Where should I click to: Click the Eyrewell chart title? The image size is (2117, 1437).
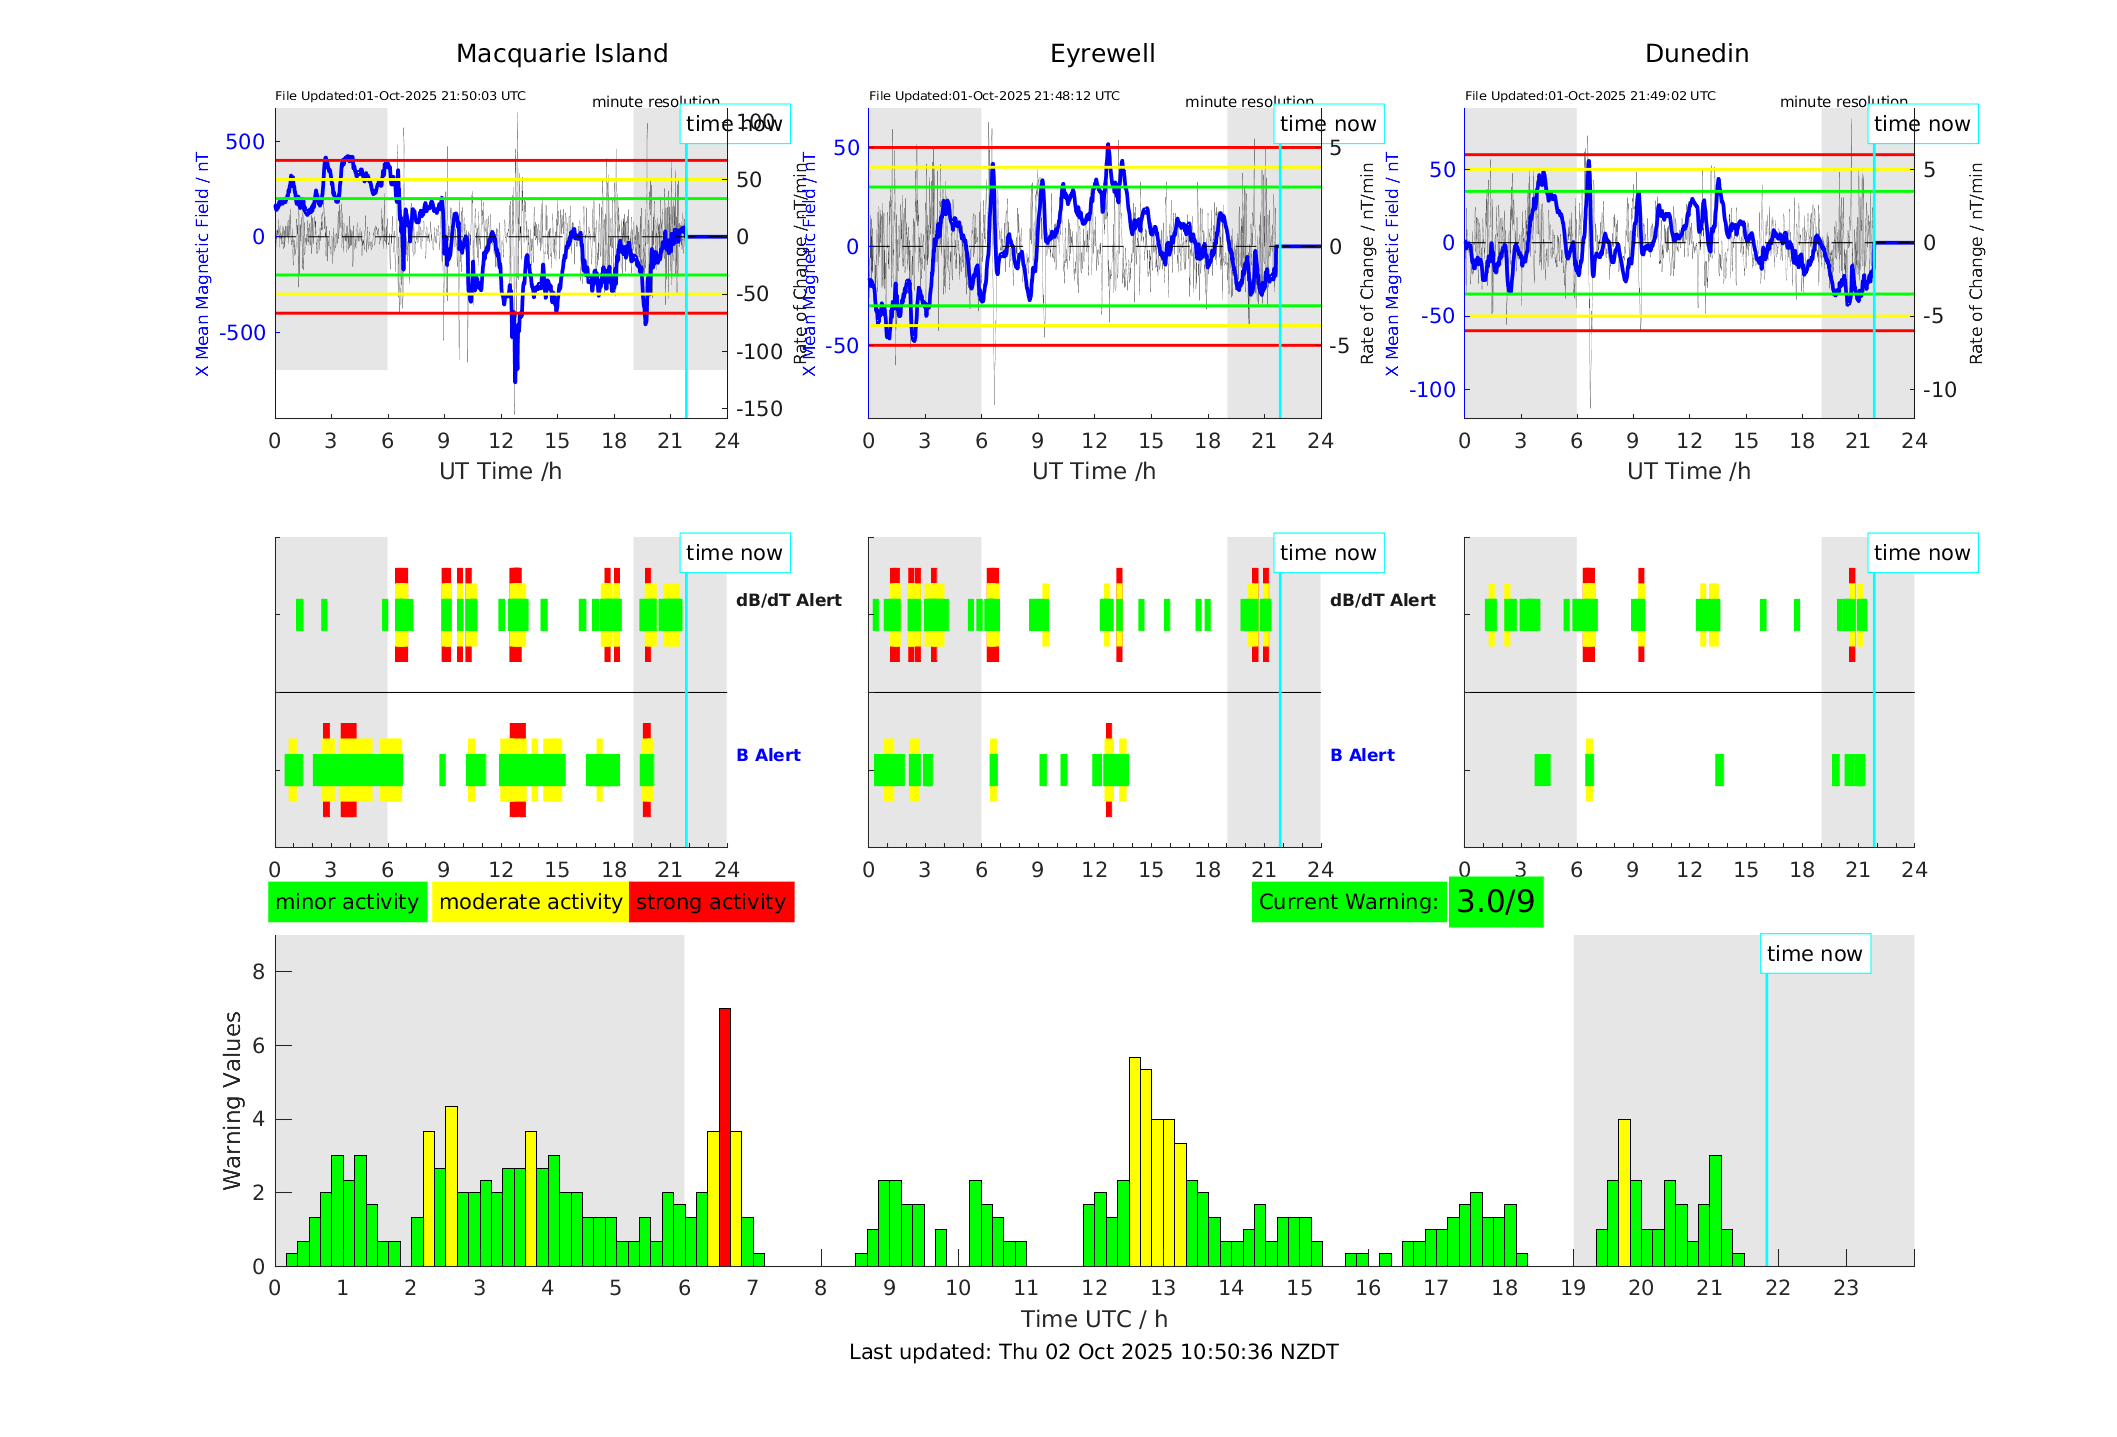coord(1102,54)
